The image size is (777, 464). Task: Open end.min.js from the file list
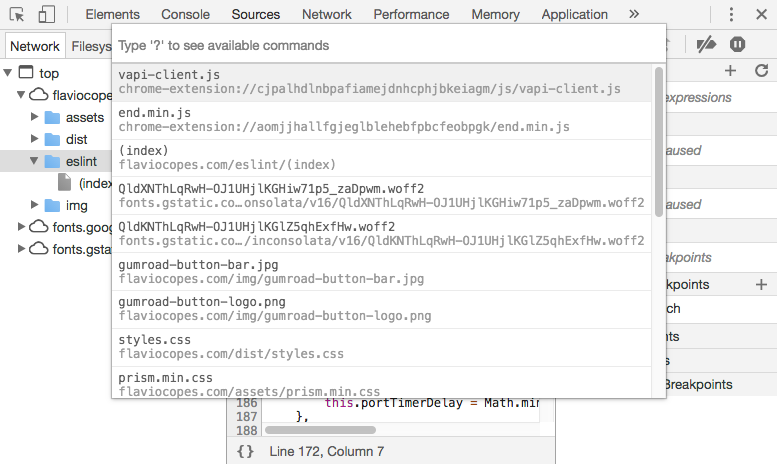382,120
